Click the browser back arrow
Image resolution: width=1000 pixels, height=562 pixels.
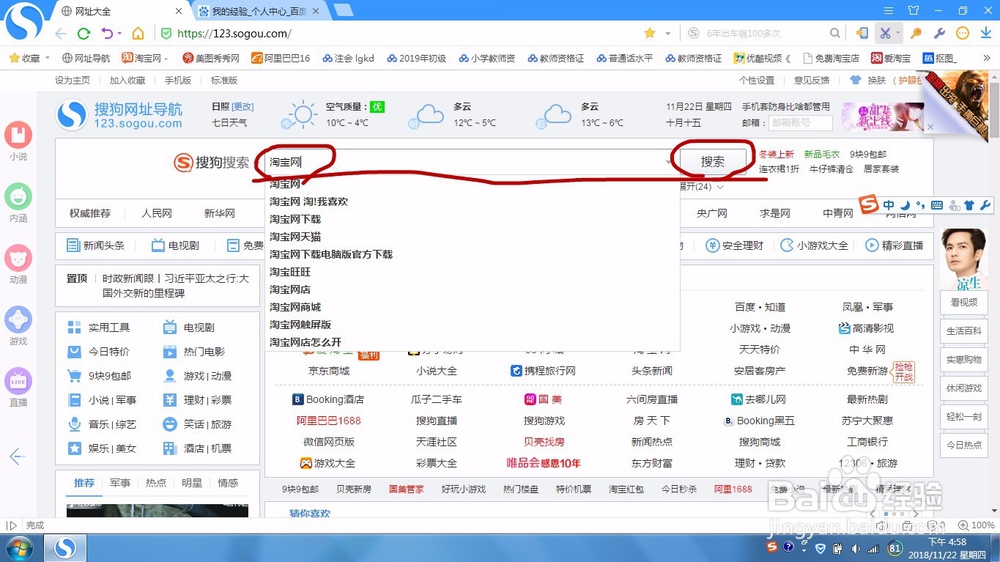61,33
